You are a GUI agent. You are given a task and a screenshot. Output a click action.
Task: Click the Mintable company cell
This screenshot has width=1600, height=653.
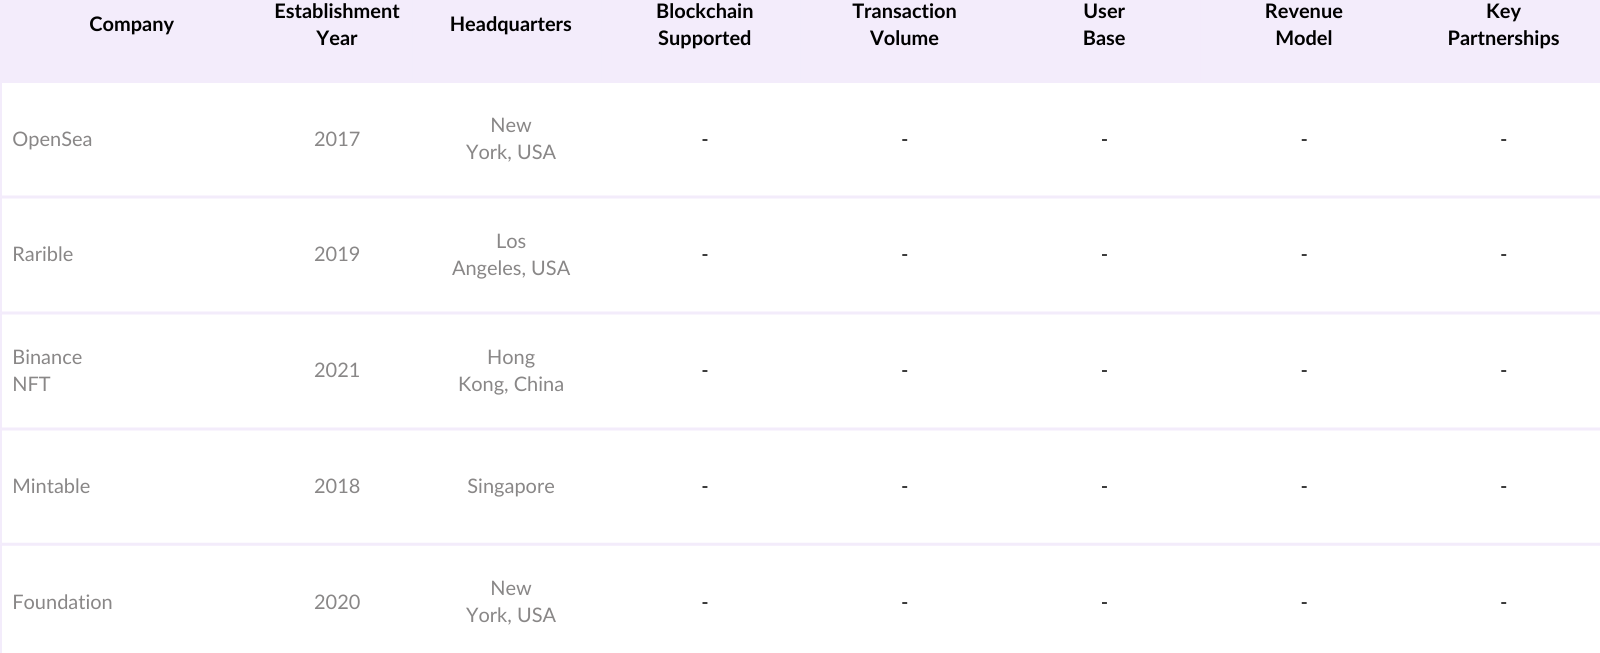51,486
